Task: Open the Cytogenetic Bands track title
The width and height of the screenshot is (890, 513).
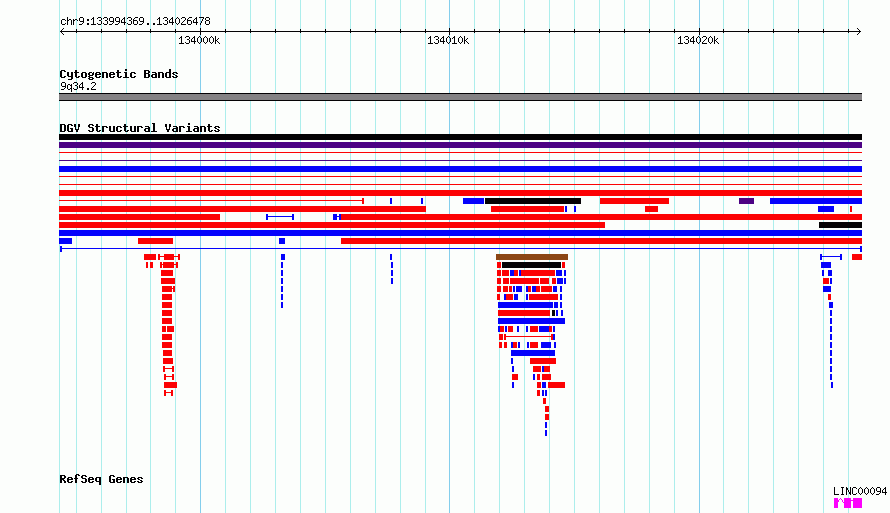Action: 119,74
